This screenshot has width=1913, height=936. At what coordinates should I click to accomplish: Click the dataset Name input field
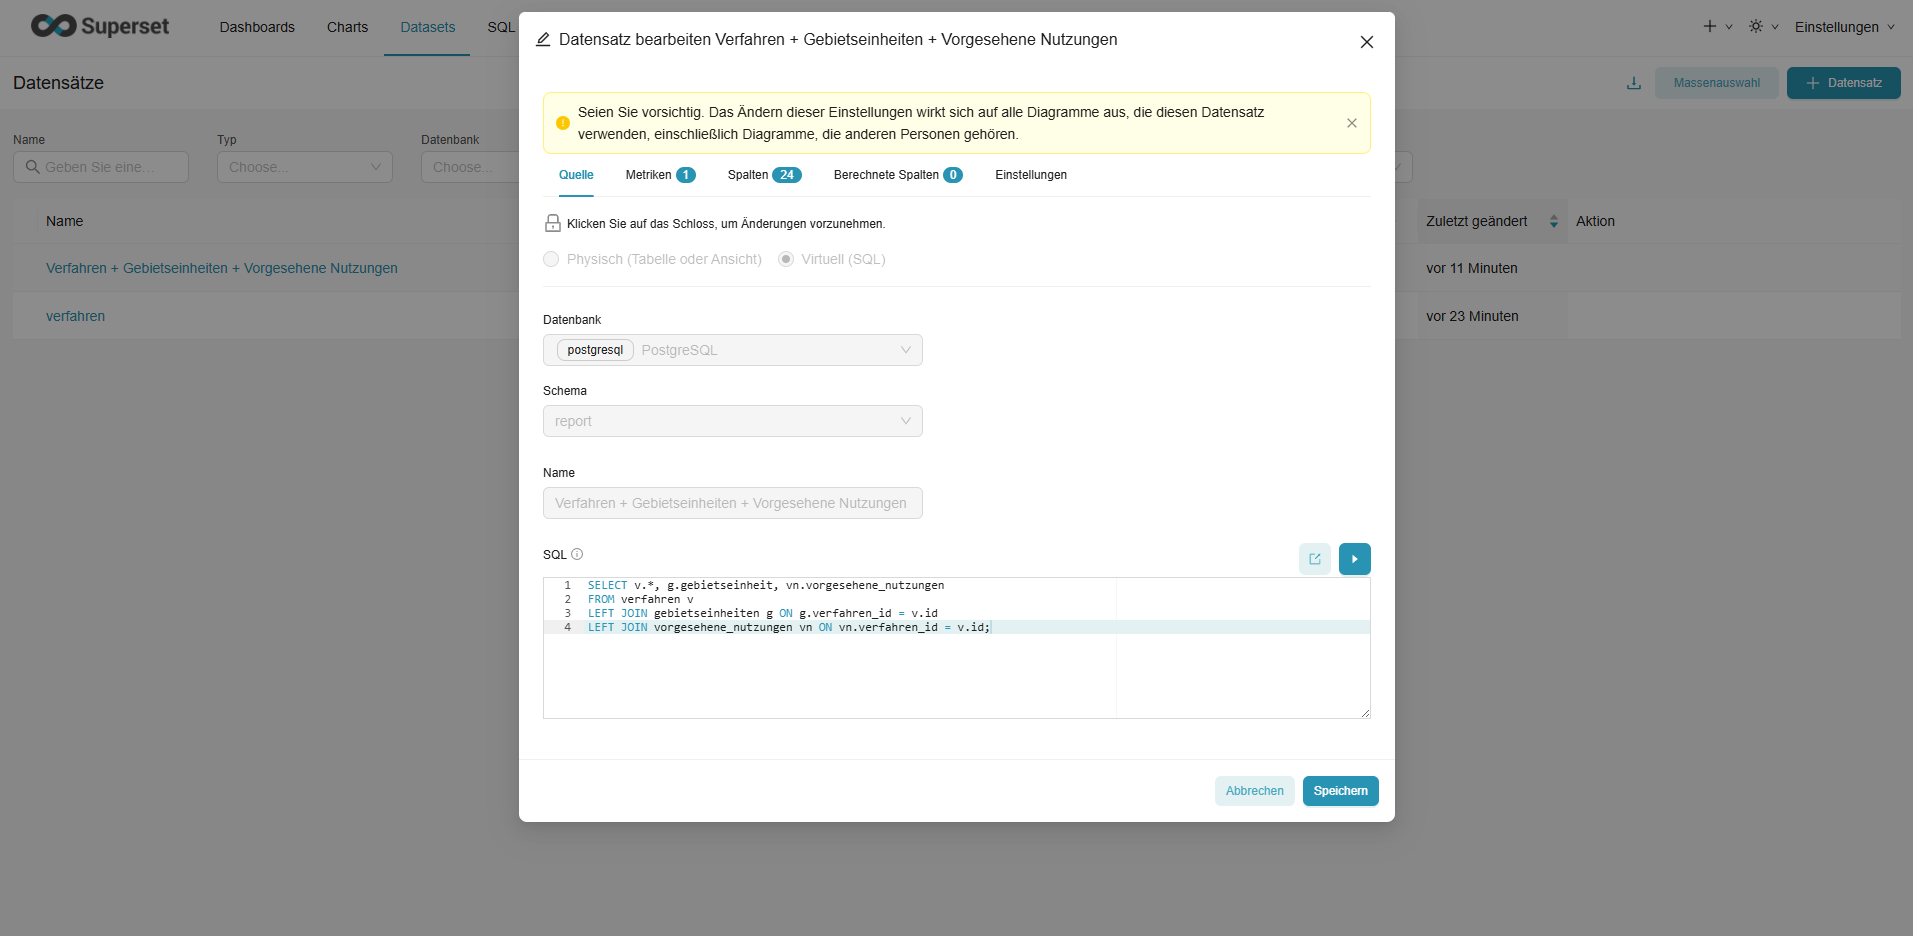732,503
